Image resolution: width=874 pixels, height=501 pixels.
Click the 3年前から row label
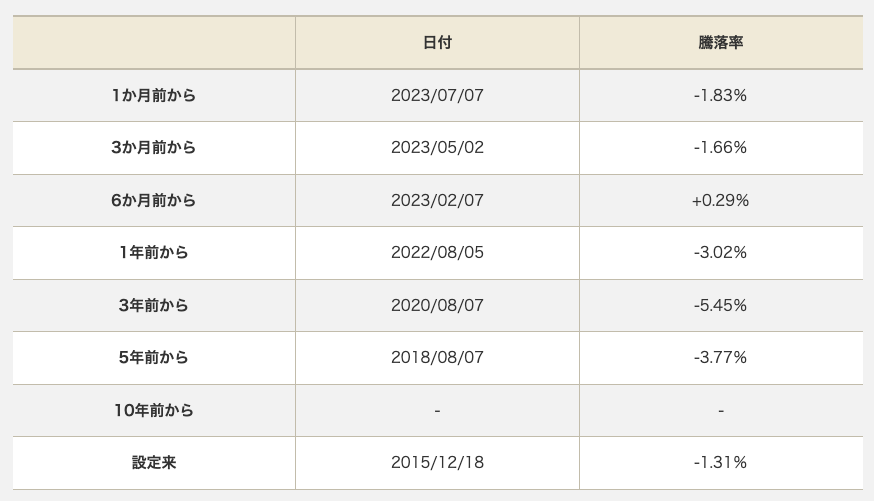(x=154, y=306)
